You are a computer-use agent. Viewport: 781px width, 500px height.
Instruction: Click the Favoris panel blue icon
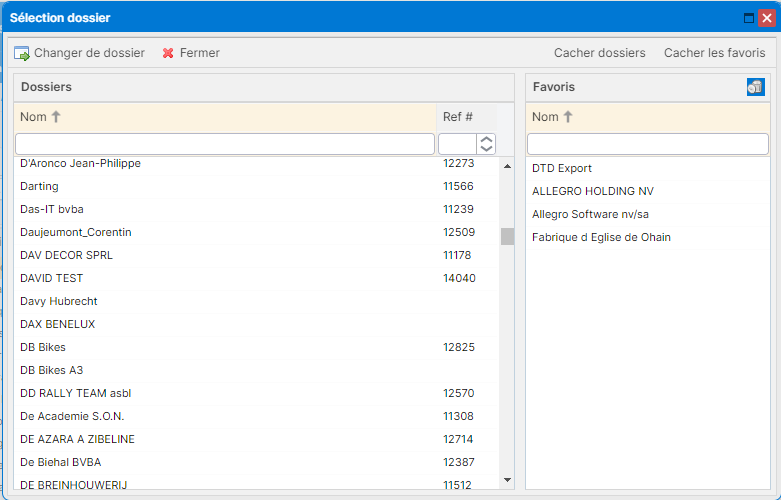[x=756, y=87]
